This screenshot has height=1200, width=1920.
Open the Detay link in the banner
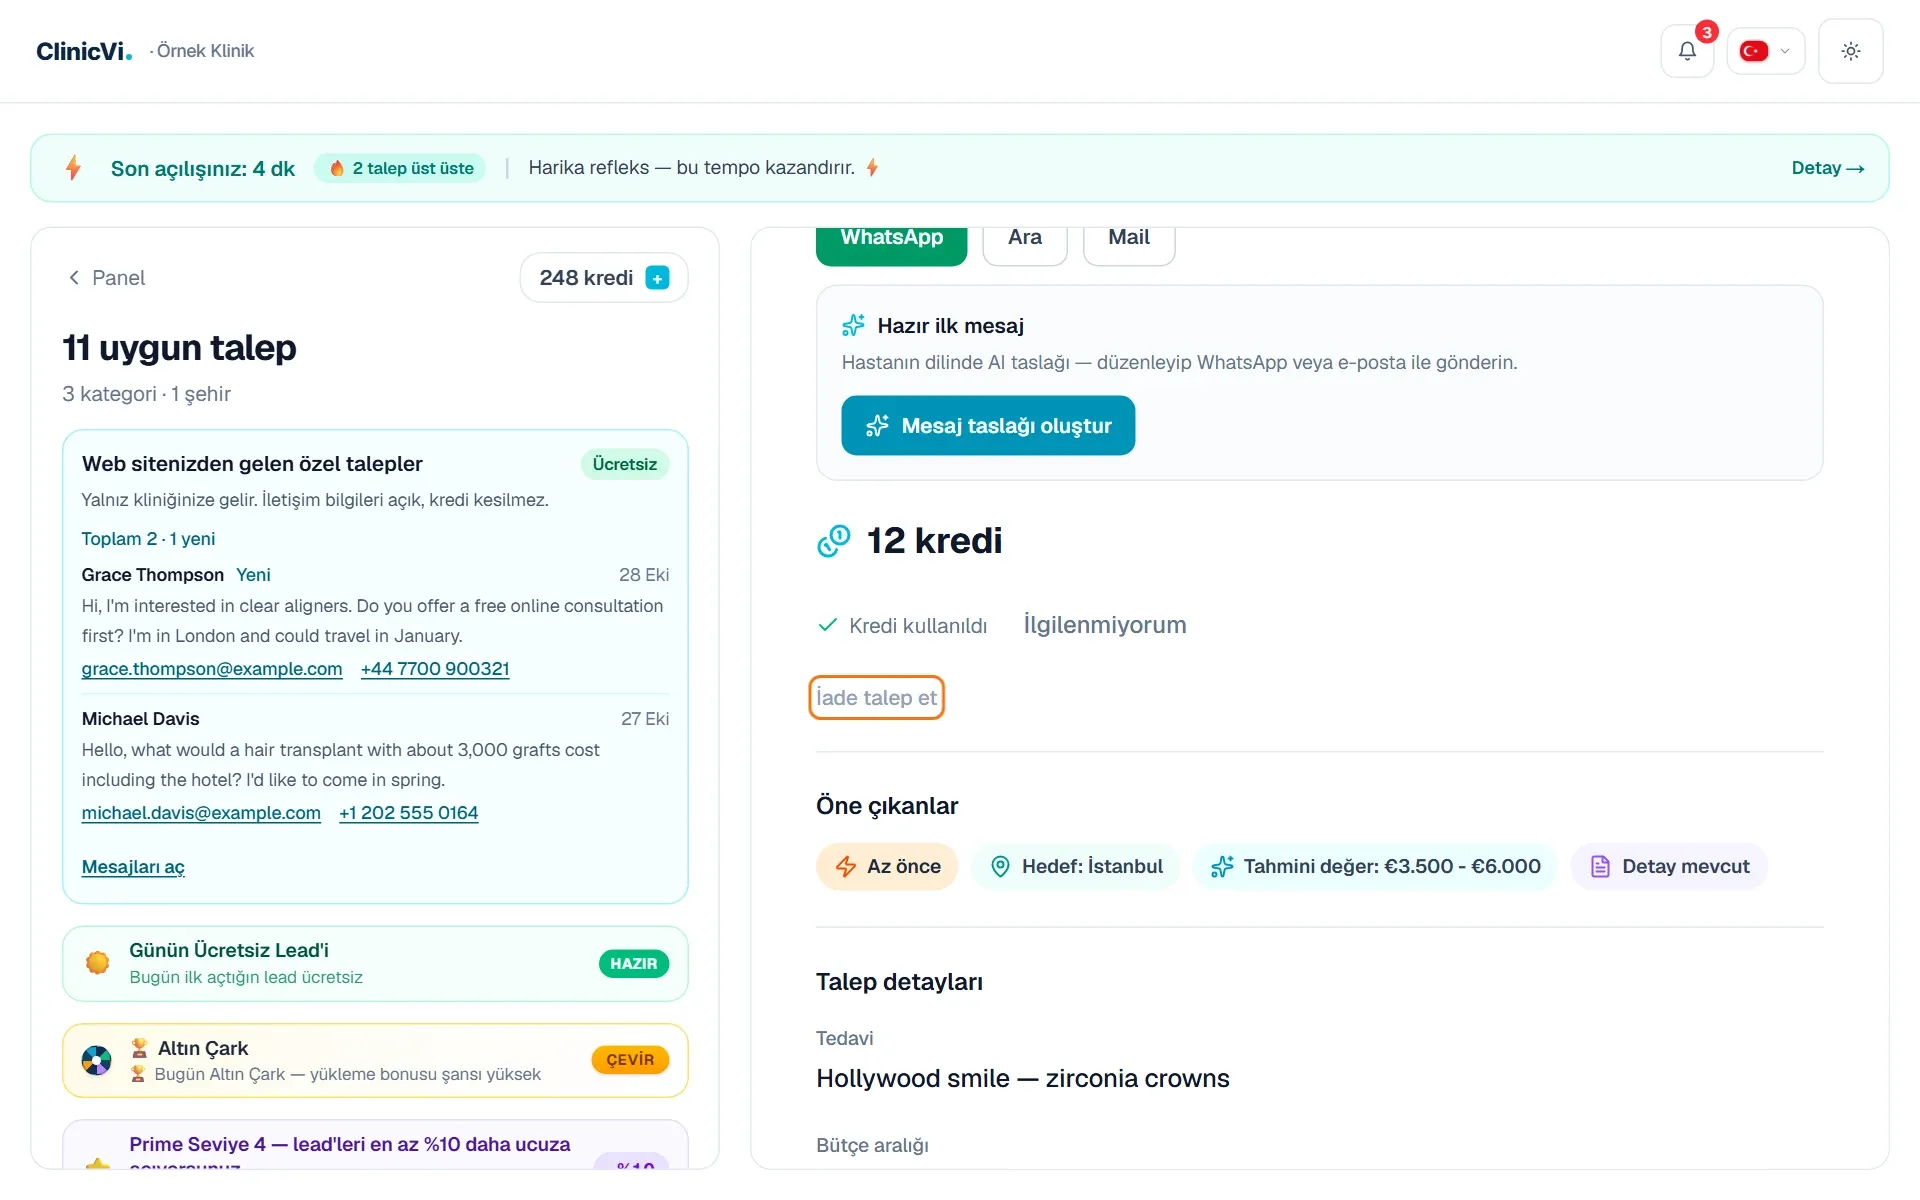point(1827,168)
